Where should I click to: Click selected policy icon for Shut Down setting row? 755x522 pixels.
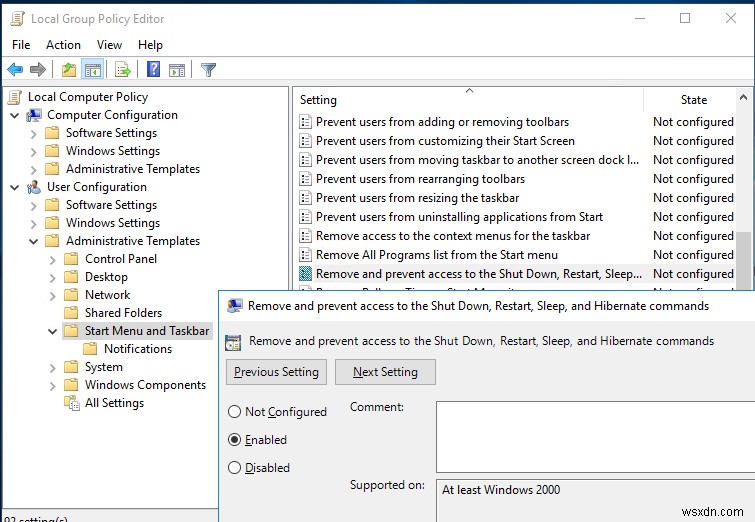point(305,274)
